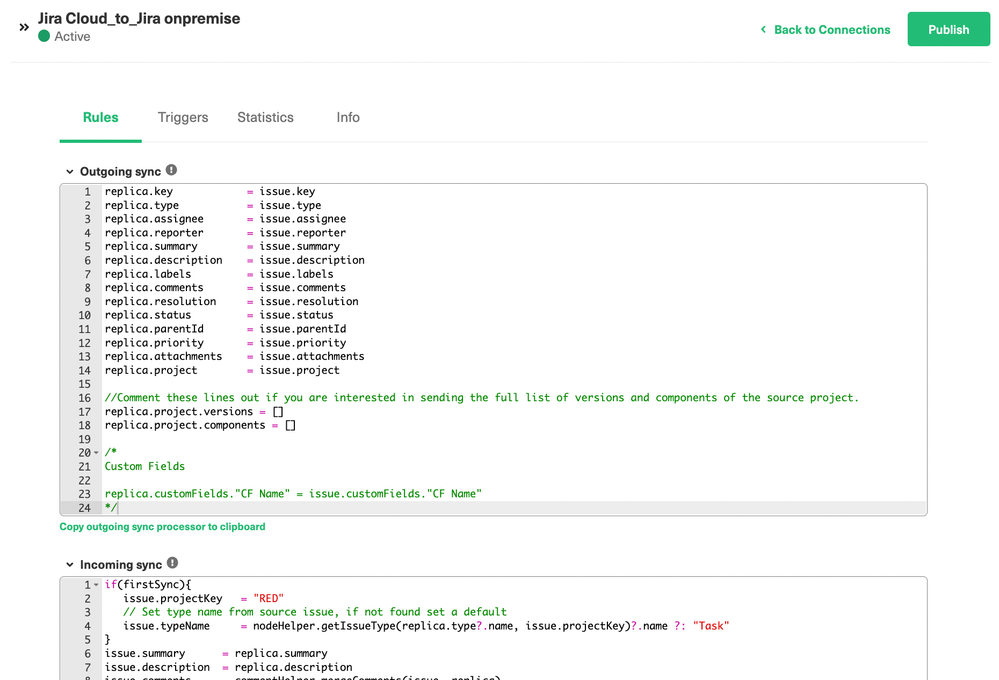
Task: Collapse the Outgoing sync section
Action: 69,171
